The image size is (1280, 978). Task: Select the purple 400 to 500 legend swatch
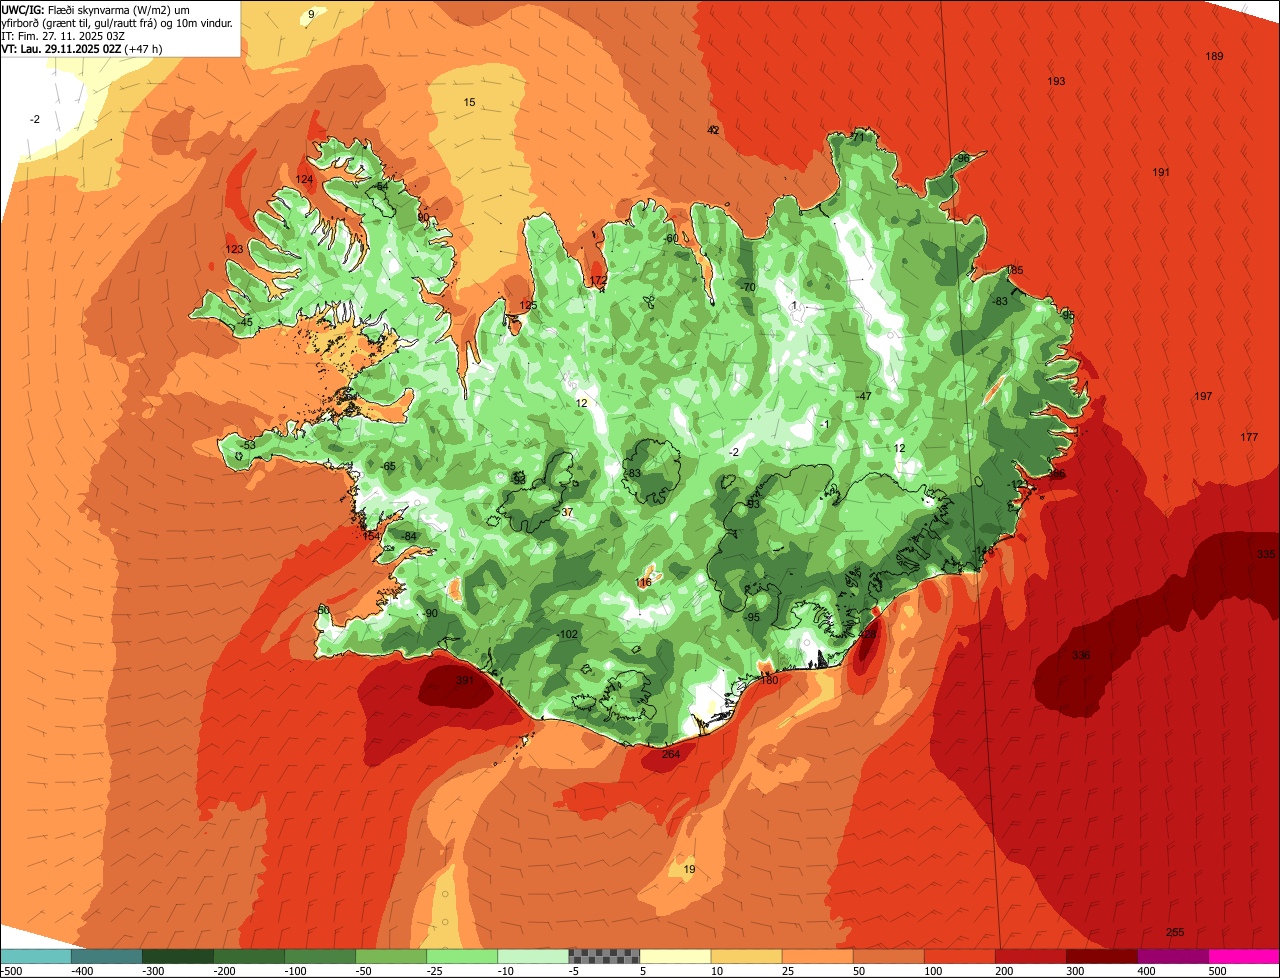(x=1172, y=956)
